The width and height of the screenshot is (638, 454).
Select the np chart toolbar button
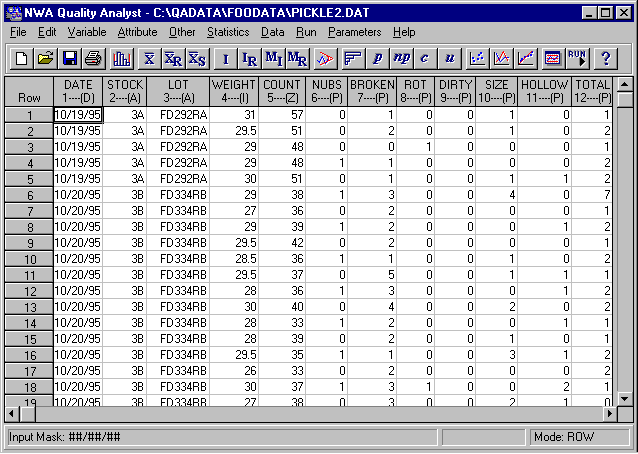[x=402, y=58]
